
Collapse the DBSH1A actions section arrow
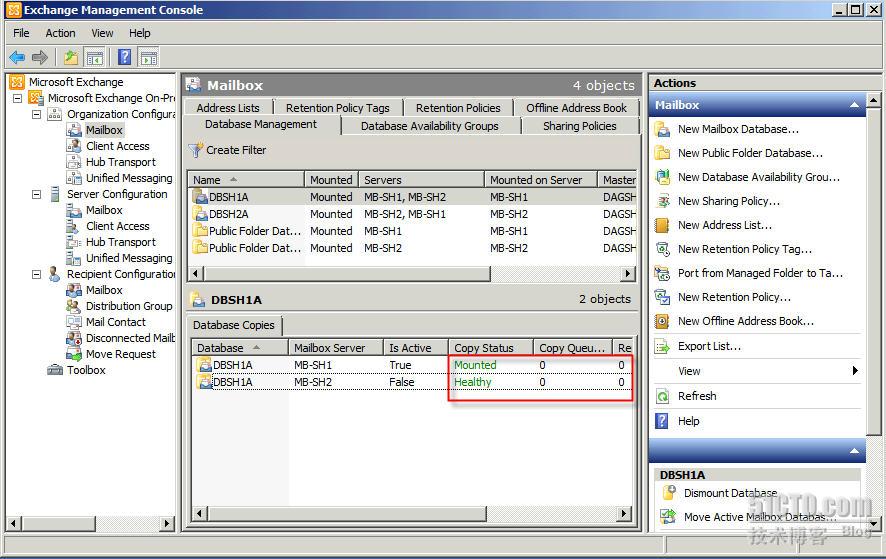854,451
